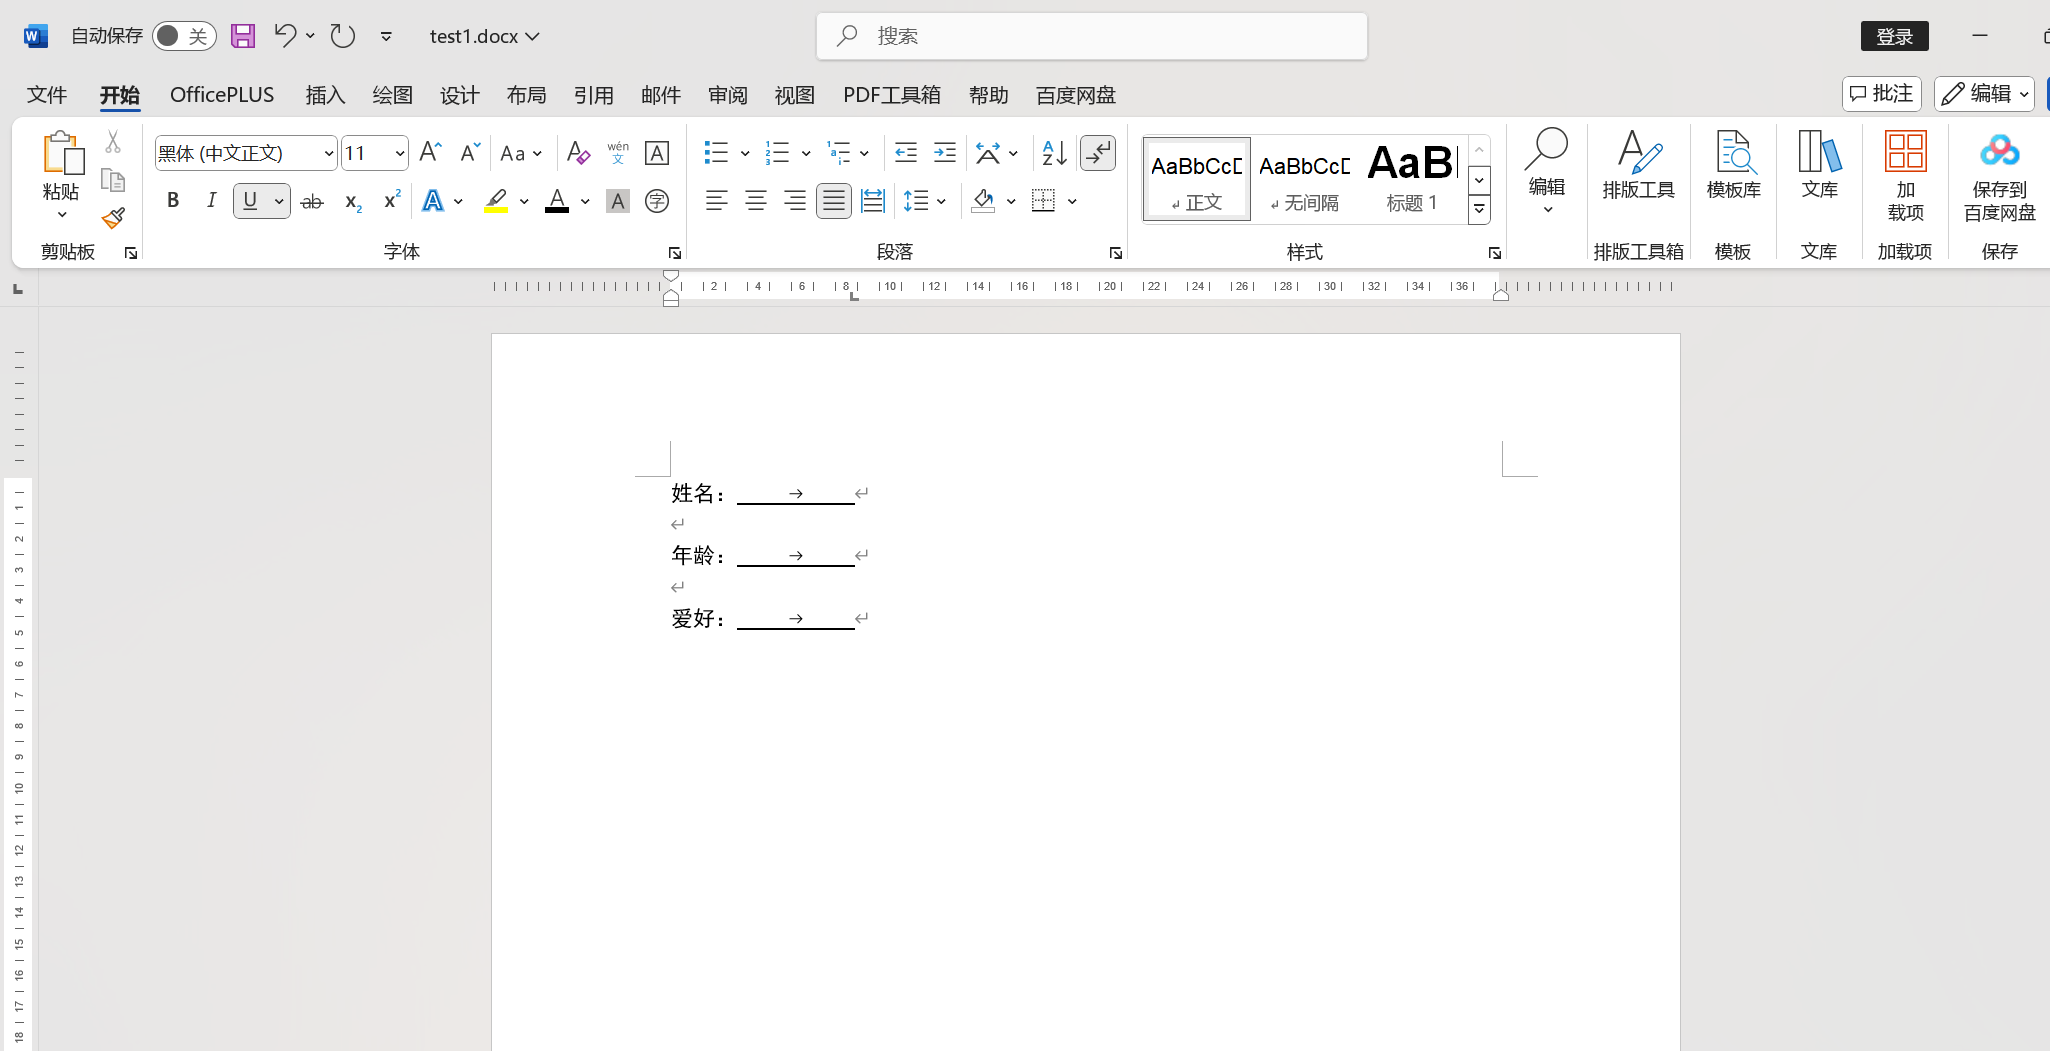Click the Clear Formatting eraser icon
This screenshot has width=2050, height=1051.
(x=577, y=153)
